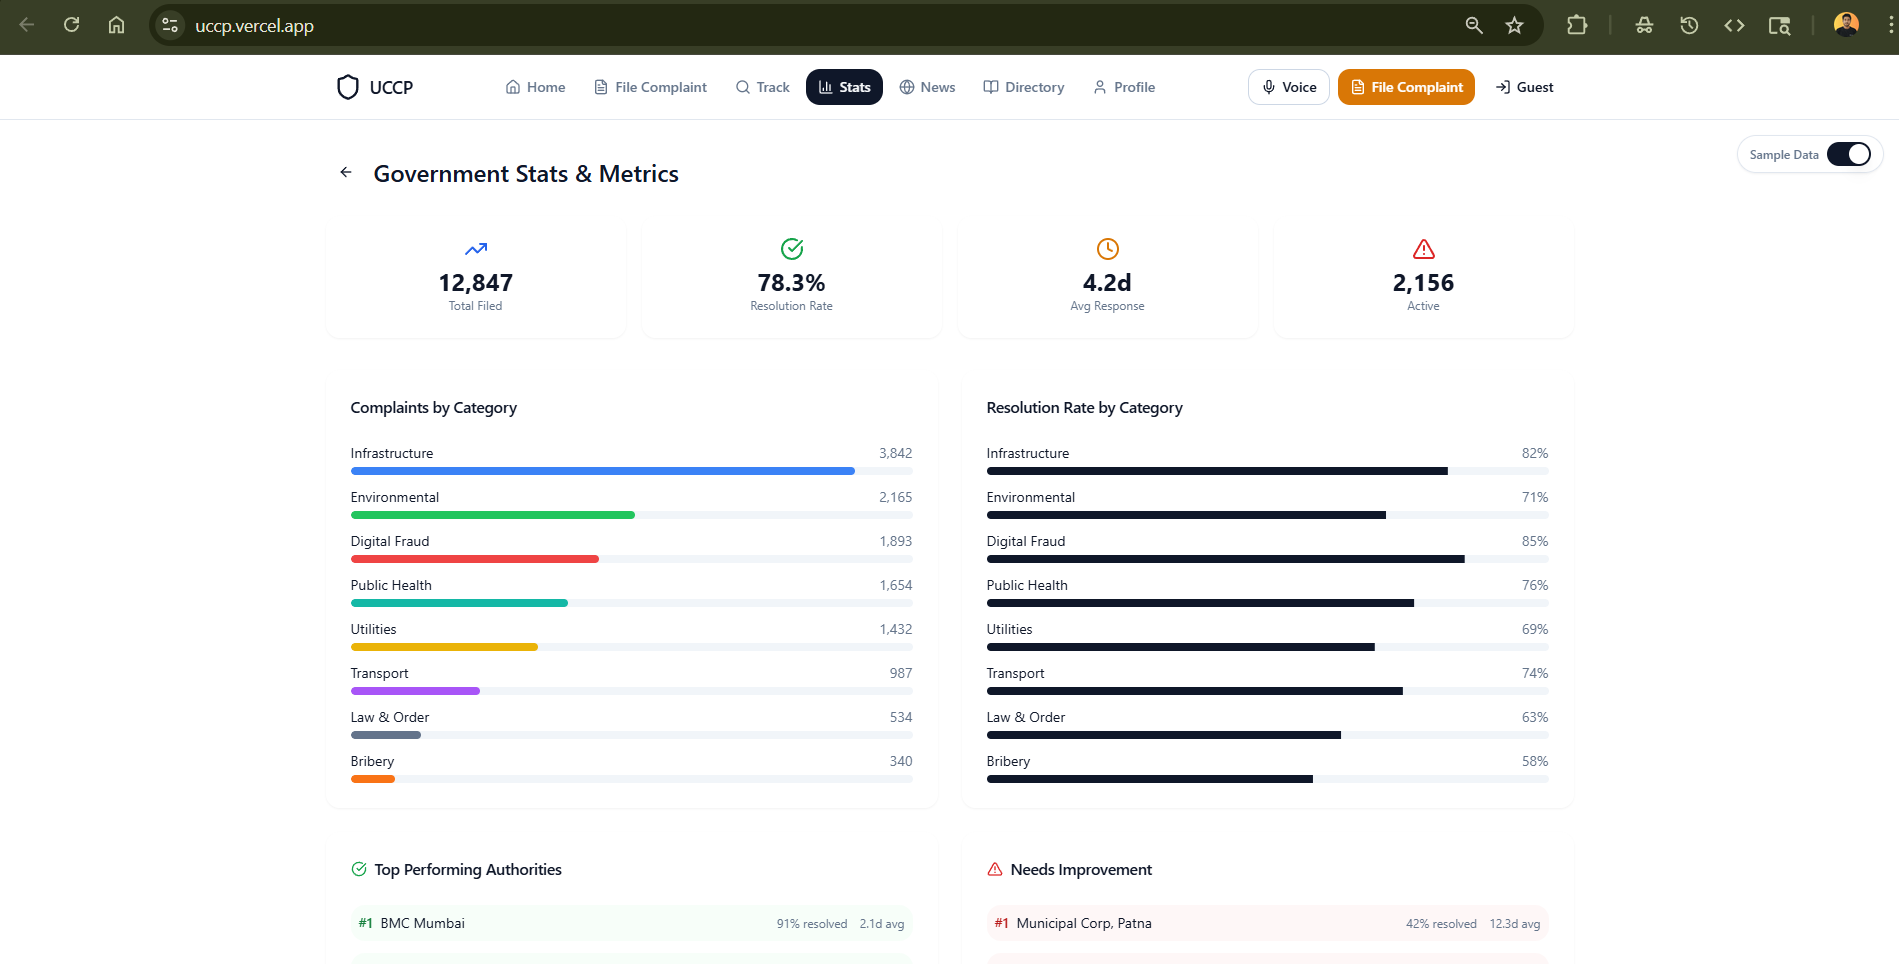Click the back arrow beside Government Stats heading
The width and height of the screenshot is (1899, 964).
(346, 172)
